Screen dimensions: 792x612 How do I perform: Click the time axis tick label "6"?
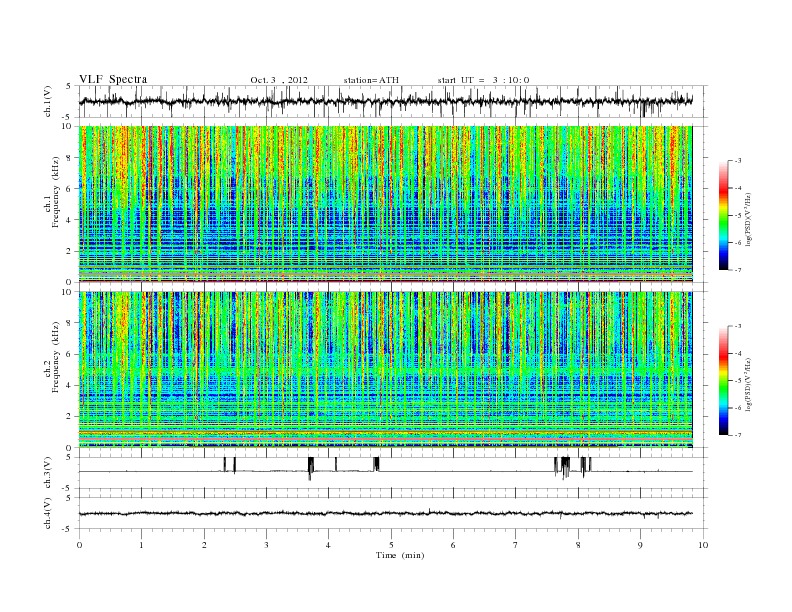pos(453,545)
